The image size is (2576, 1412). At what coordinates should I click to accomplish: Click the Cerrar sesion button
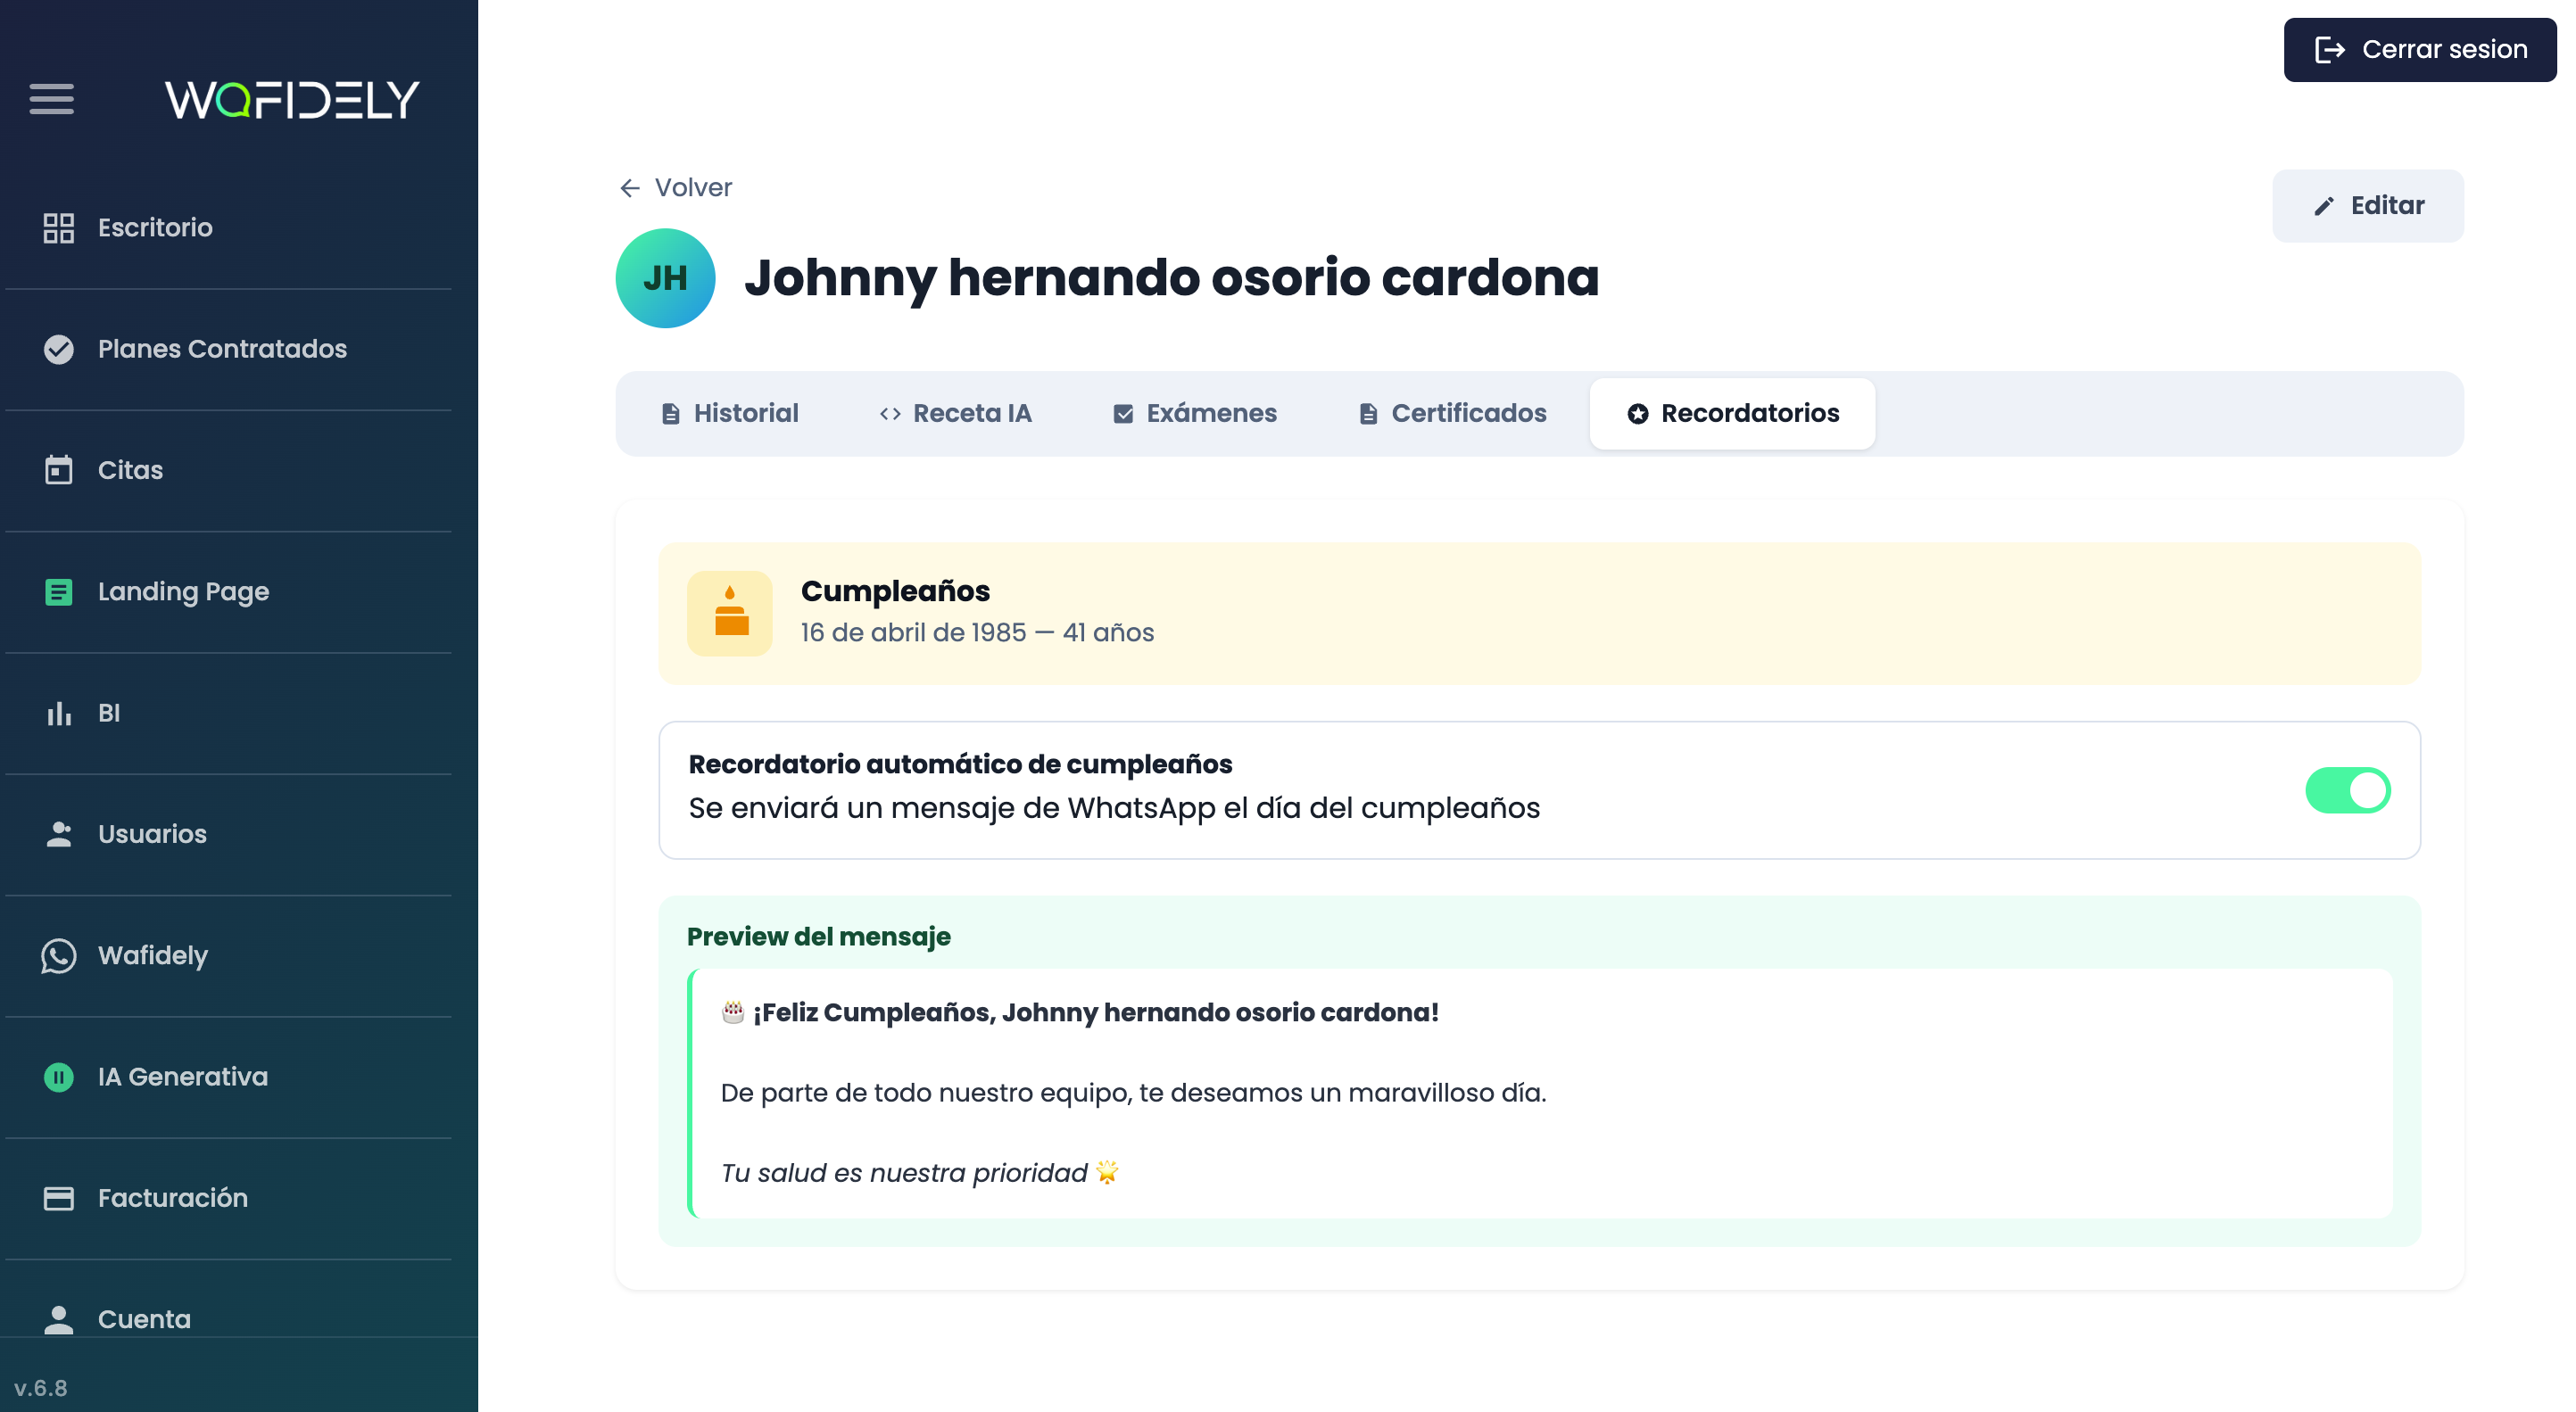[x=2420, y=50]
